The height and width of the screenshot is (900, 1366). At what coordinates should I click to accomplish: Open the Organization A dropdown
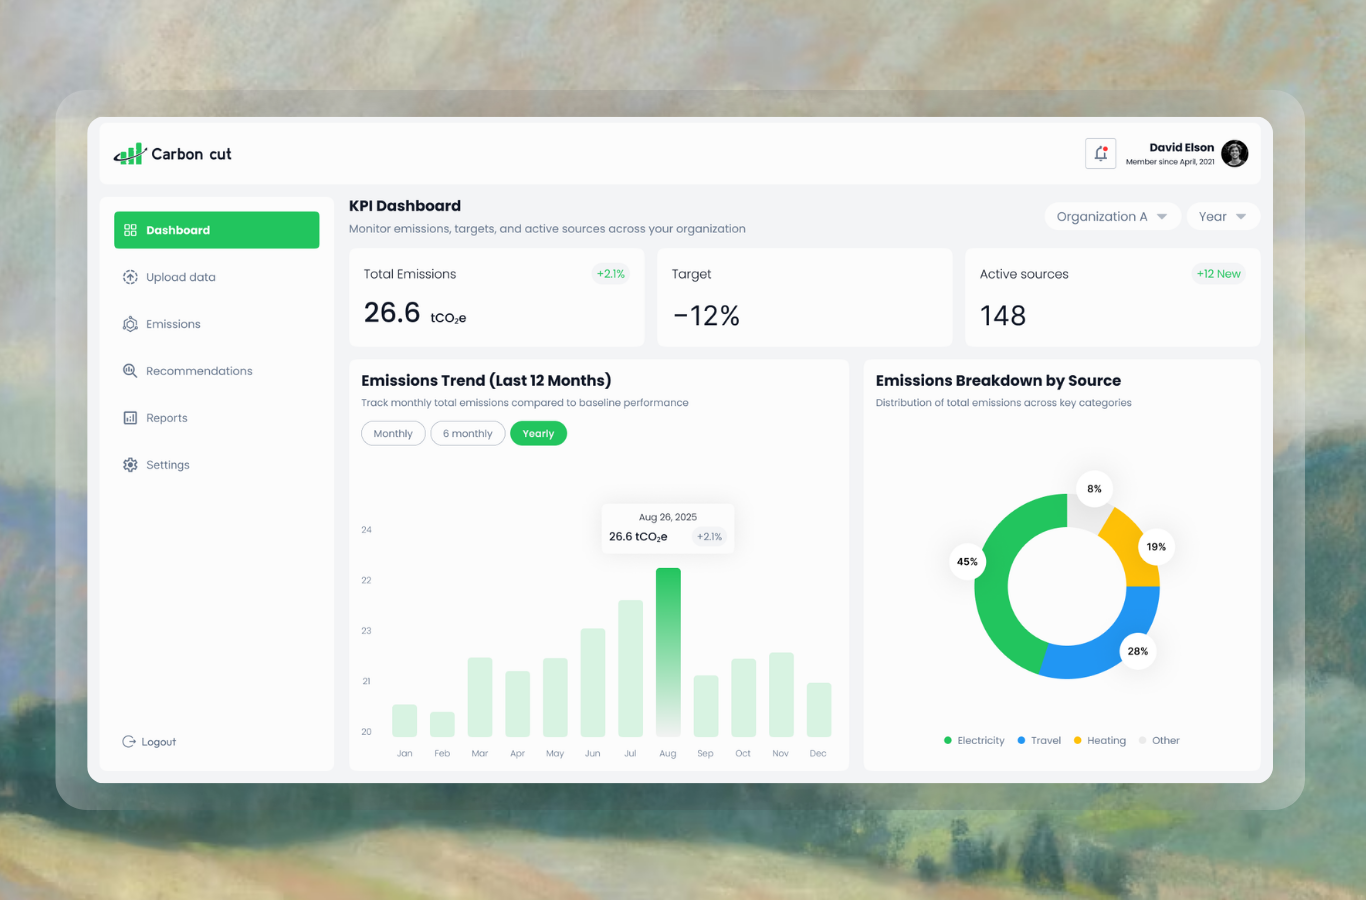tap(1112, 217)
